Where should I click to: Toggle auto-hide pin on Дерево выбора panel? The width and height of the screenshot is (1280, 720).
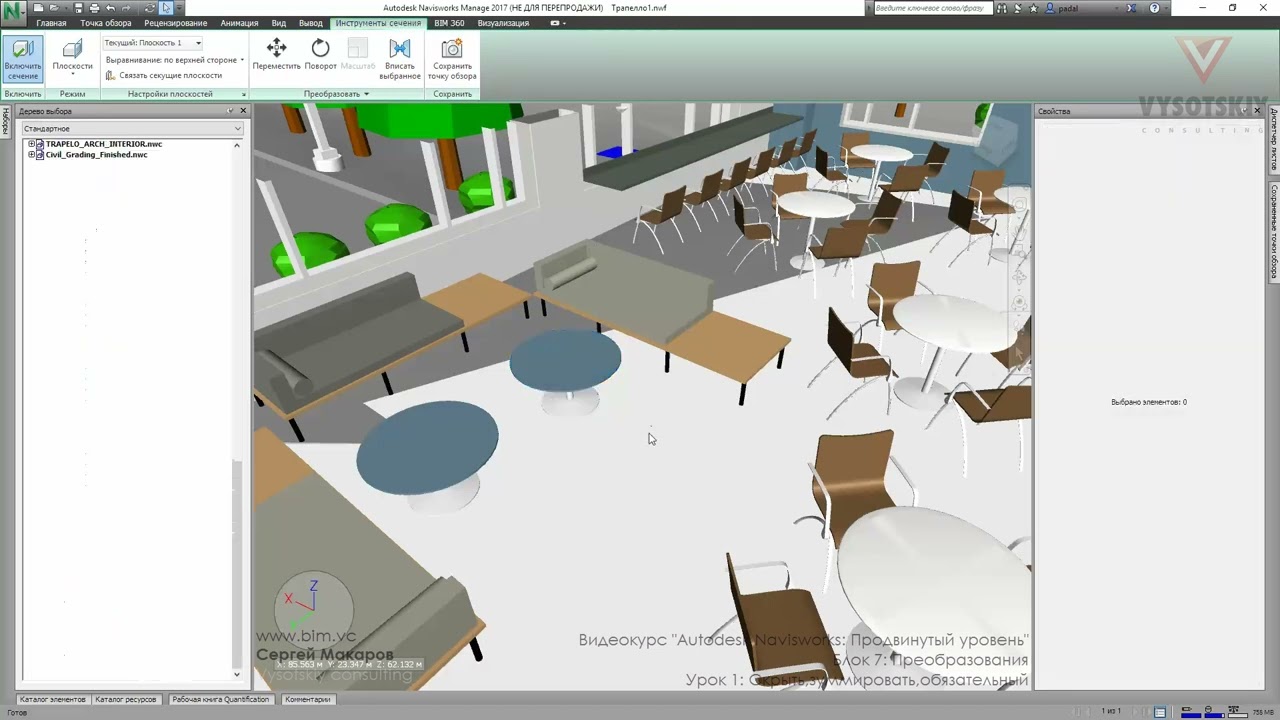click(x=230, y=111)
